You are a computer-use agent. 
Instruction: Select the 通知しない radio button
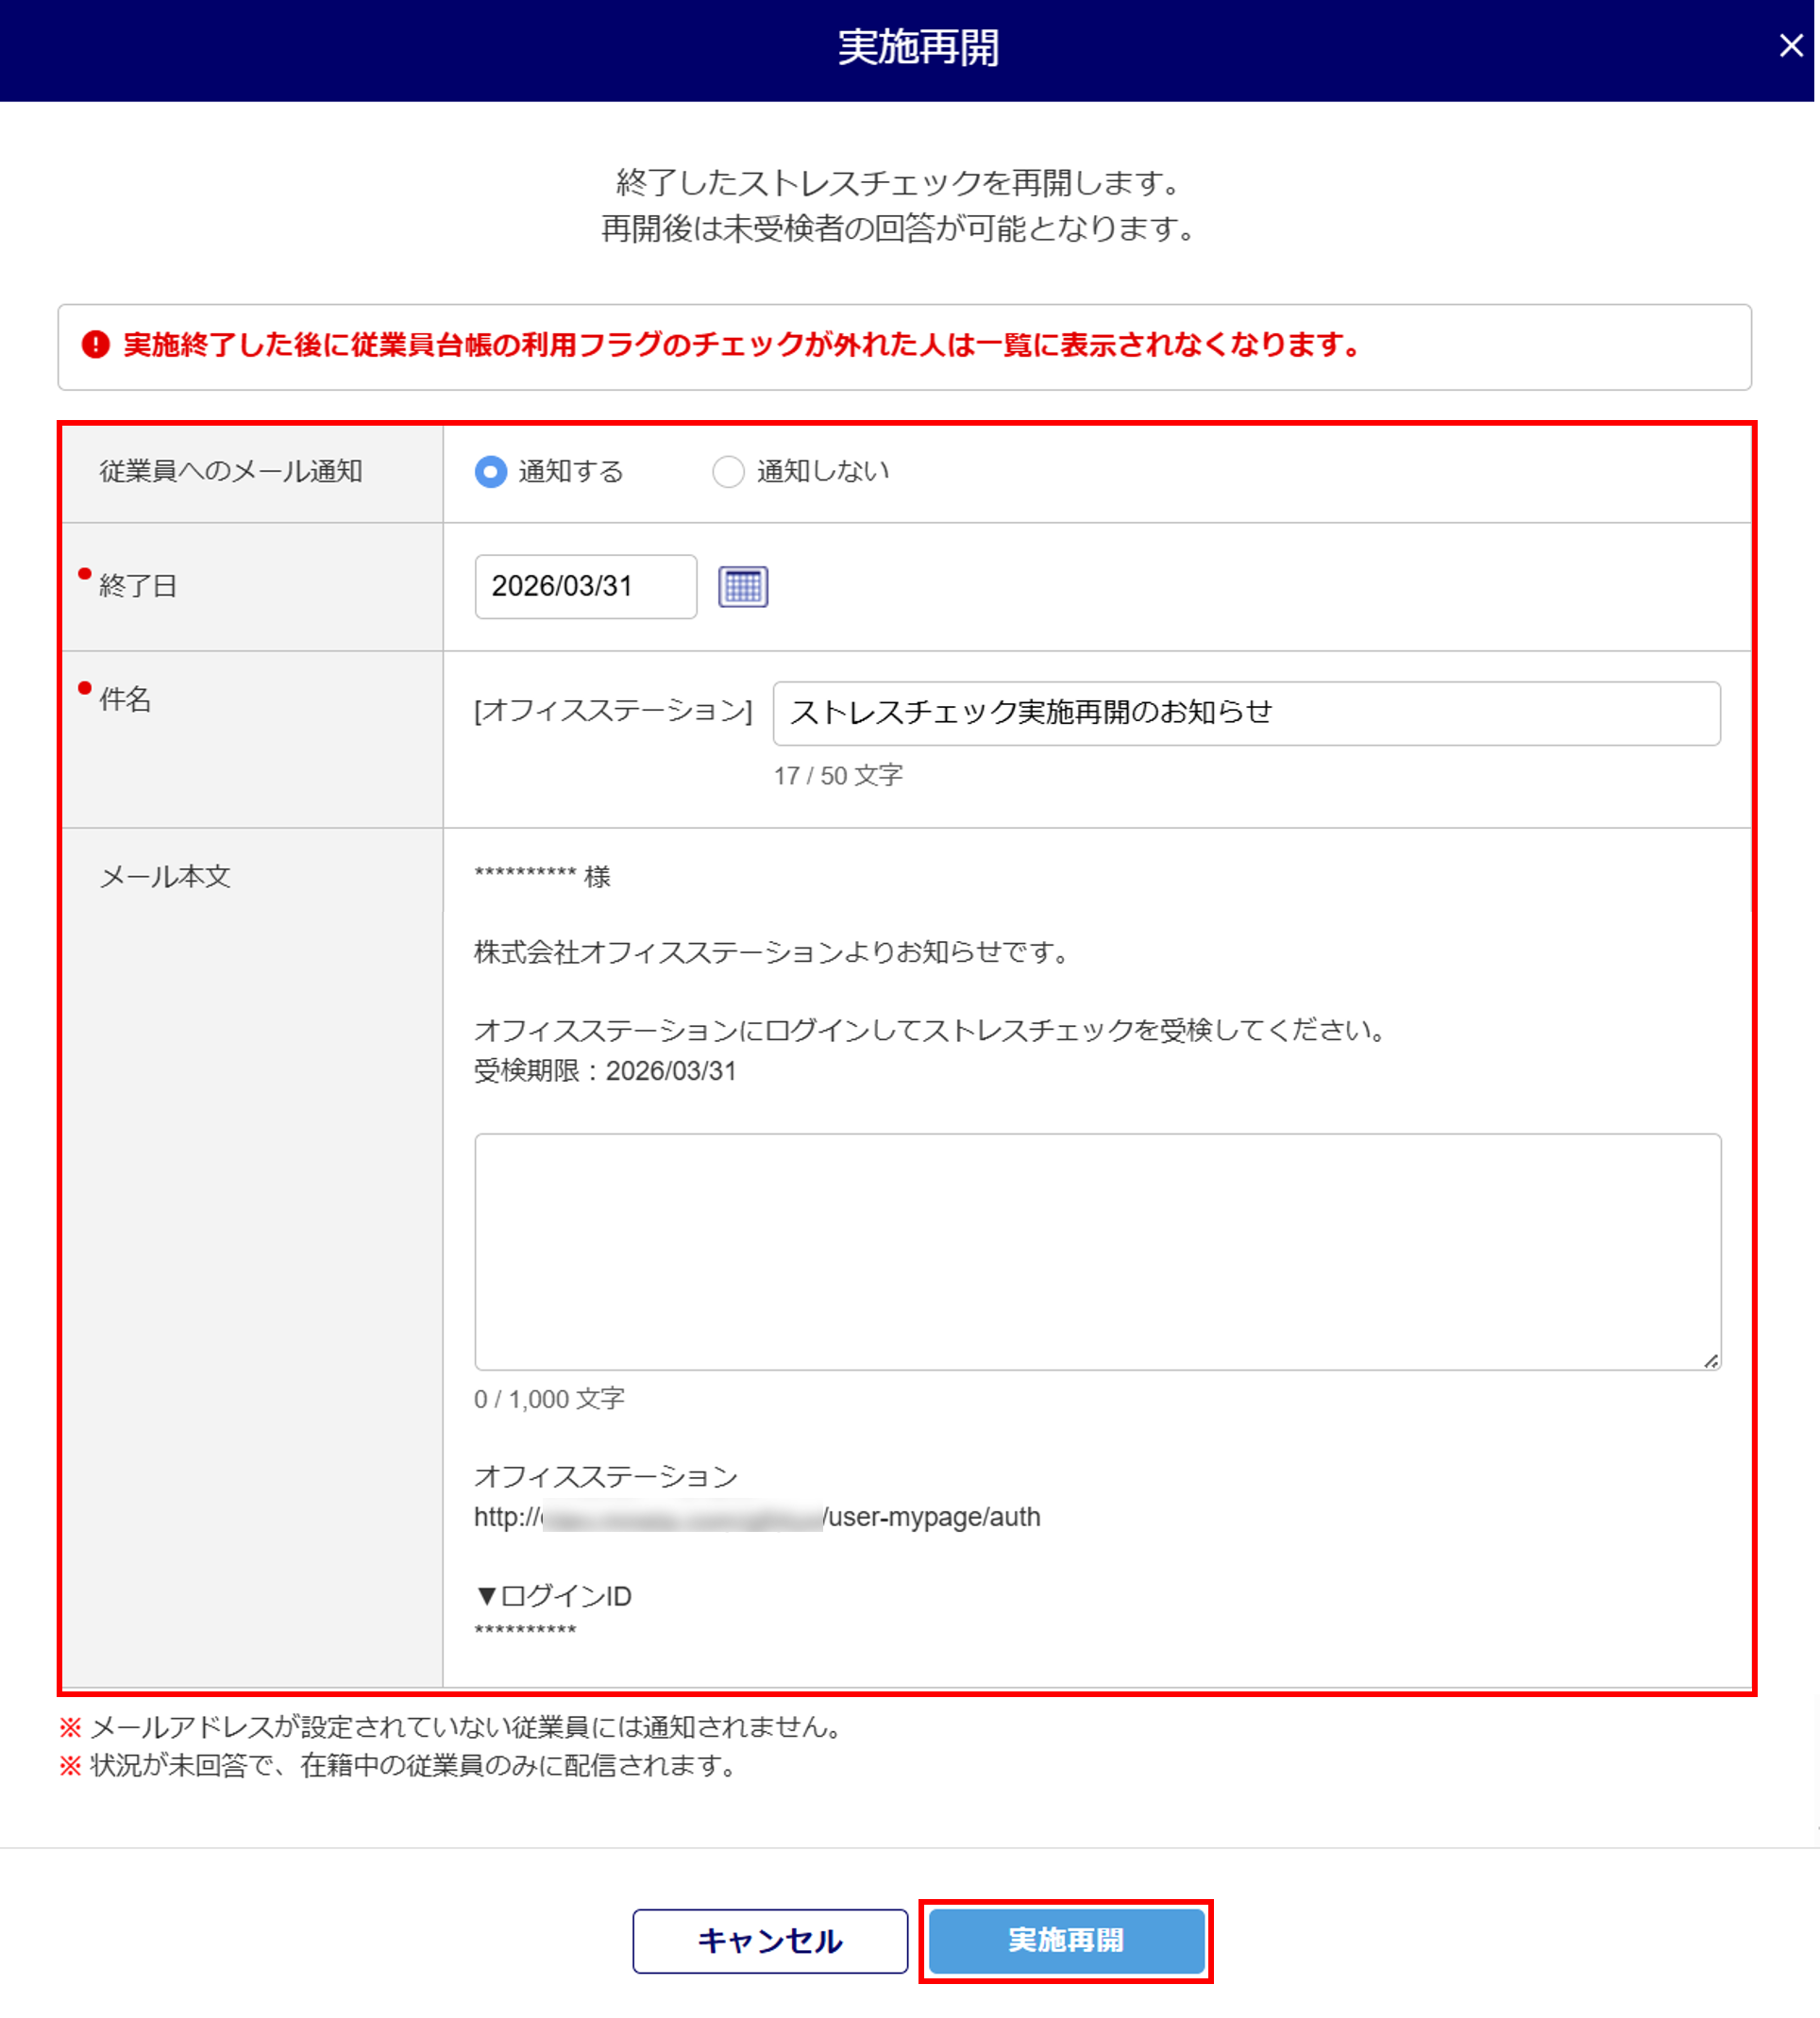[x=728, y=472]
